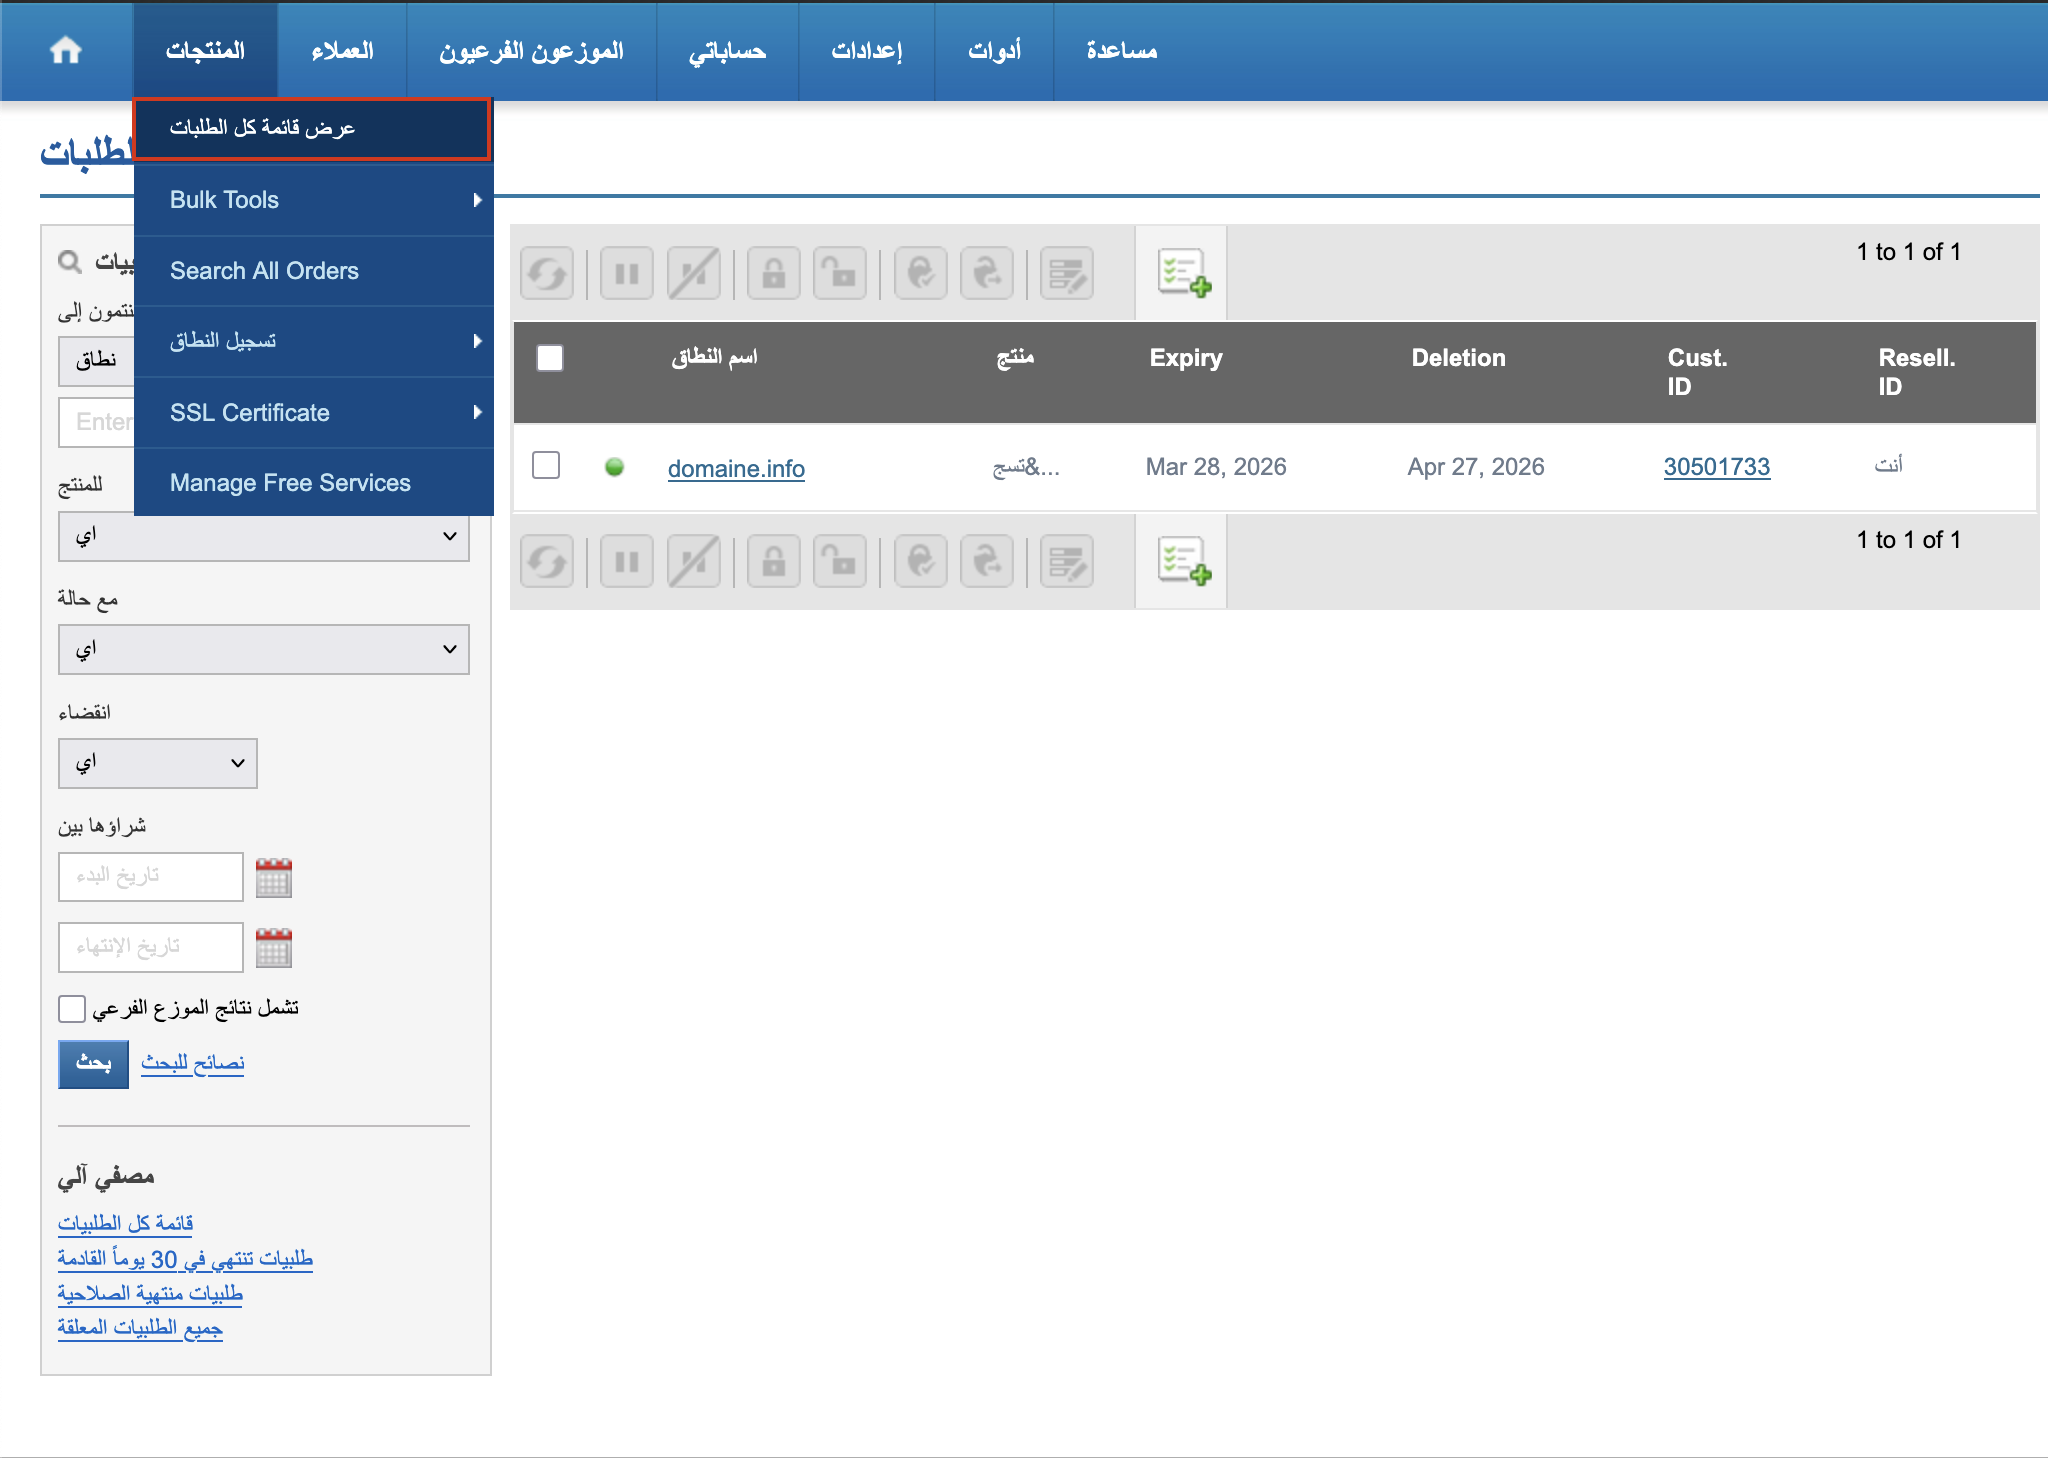2048x1458 pixels.
Task: Open calendar picker for start date
Action: 274,877
